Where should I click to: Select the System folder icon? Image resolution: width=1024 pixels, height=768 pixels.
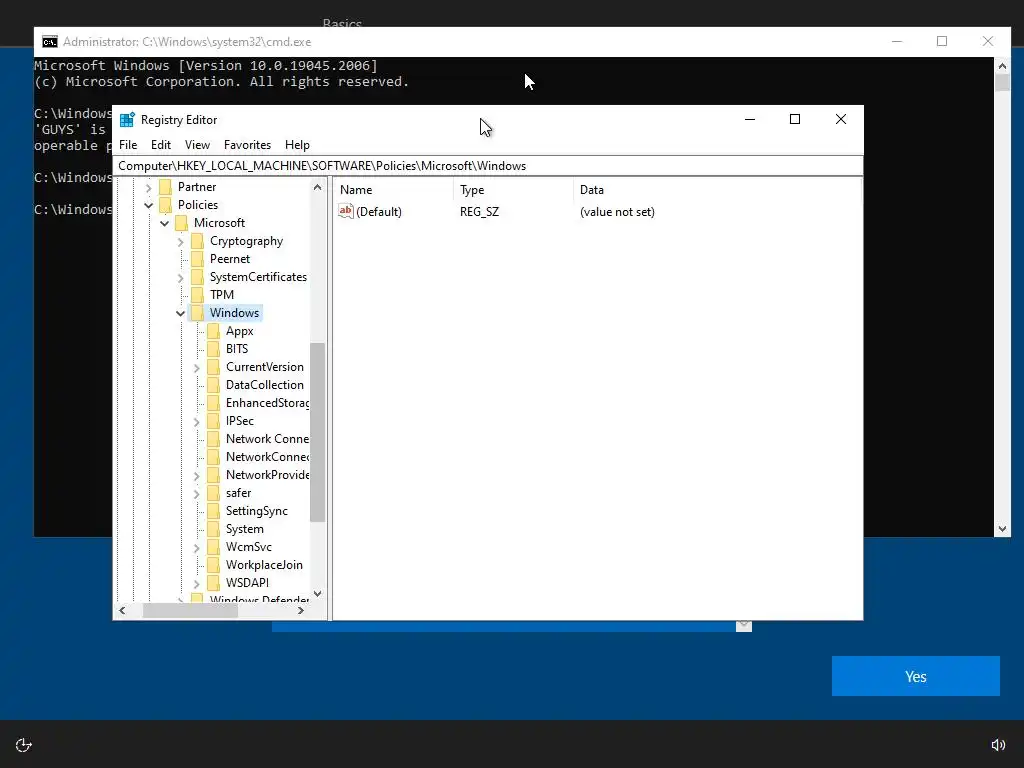pos(214,529)
